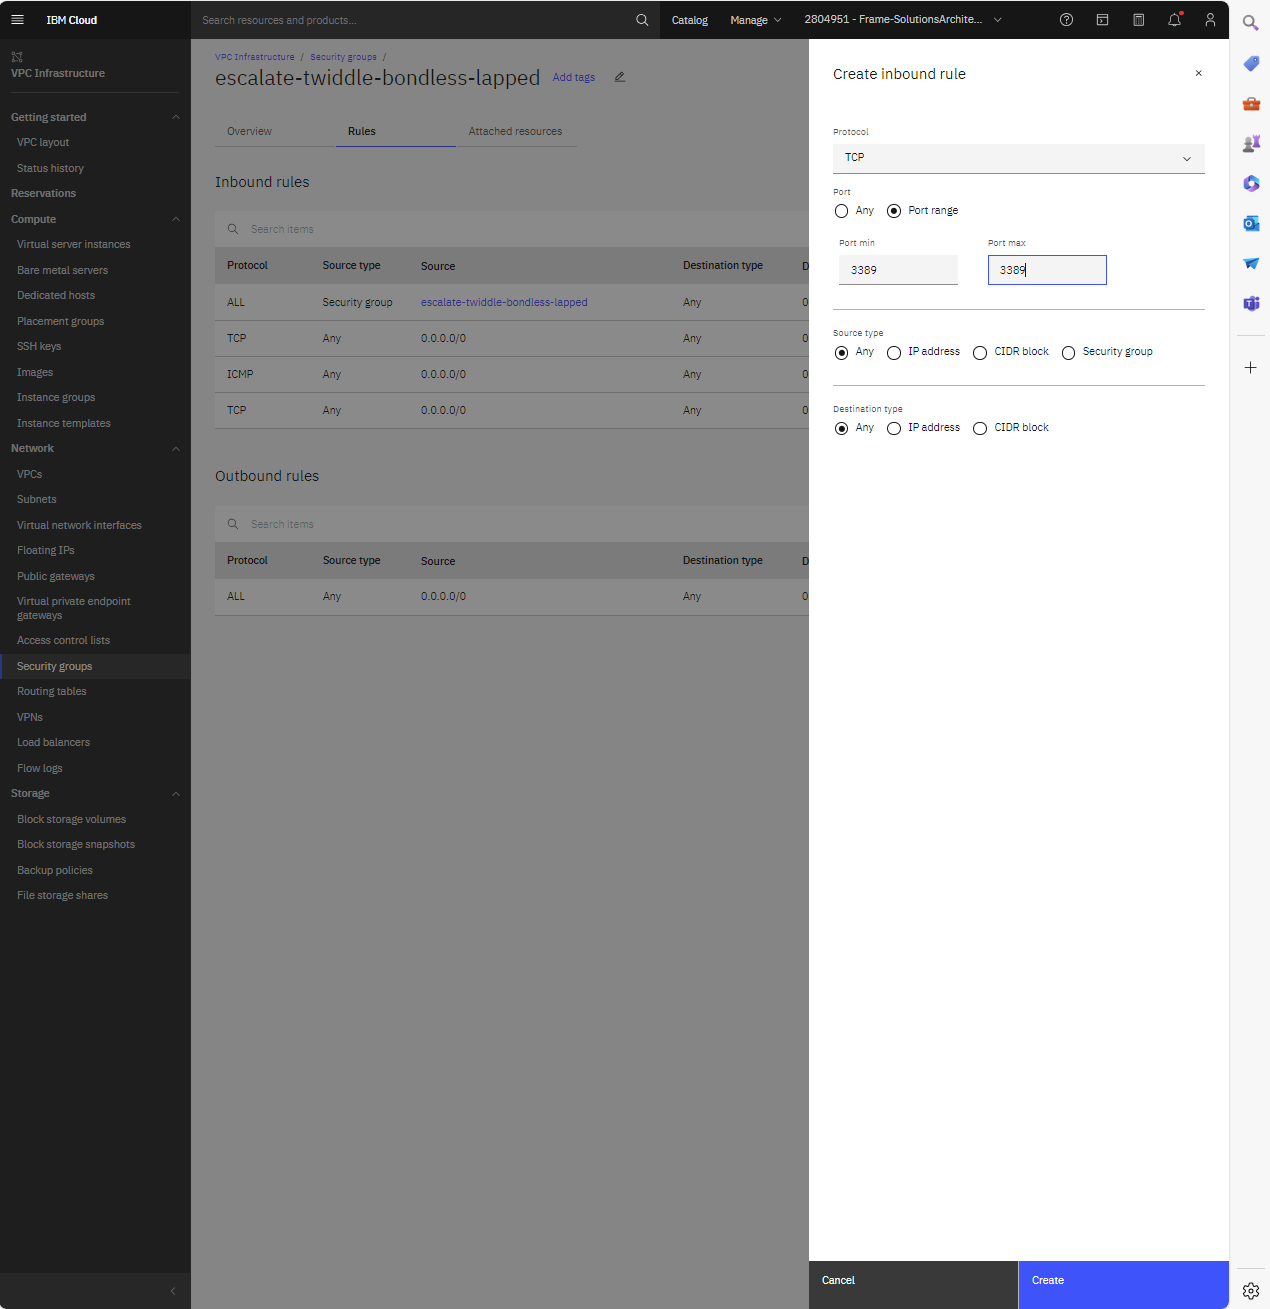Open the cost estimator calculator icon
The image size is (1270, 1309).
click(1138, 19)
